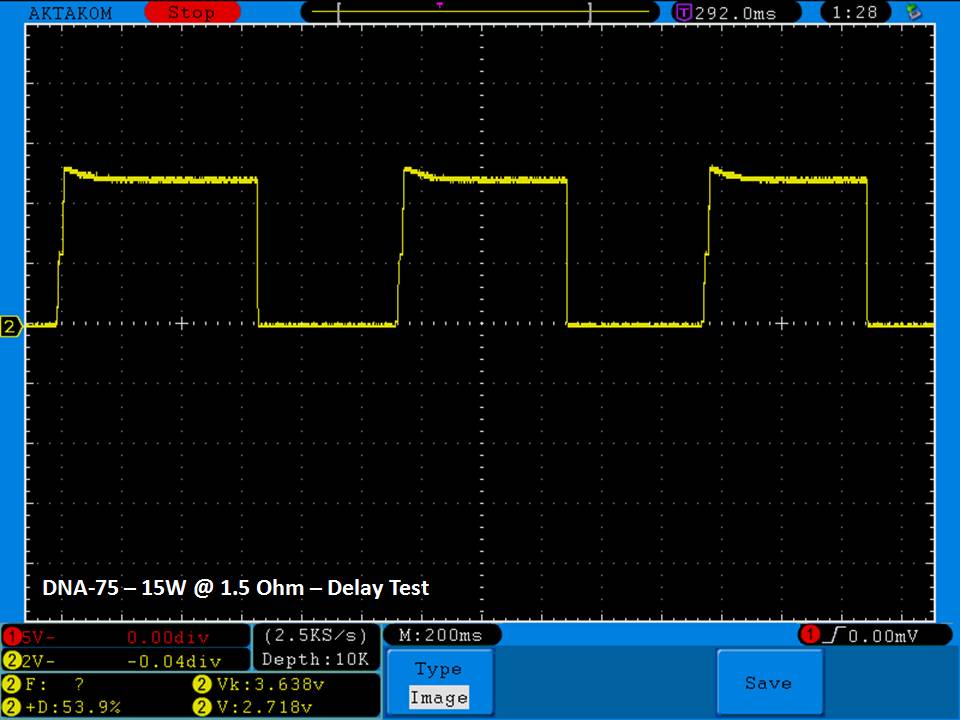
Task: Click the purple trigger position marker at top
Action: tap(439, 5)
